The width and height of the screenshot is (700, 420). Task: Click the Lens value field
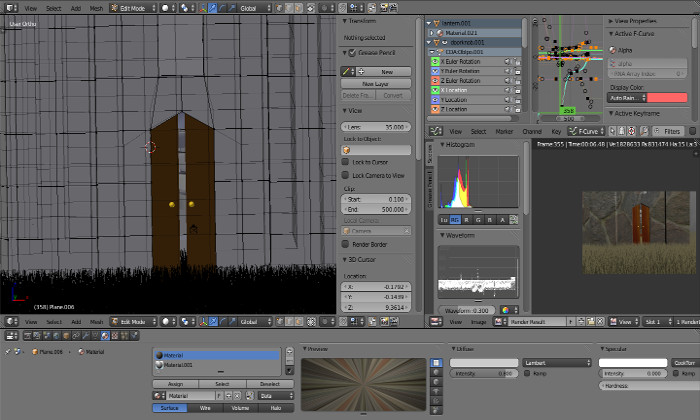(x=376, y=127)
